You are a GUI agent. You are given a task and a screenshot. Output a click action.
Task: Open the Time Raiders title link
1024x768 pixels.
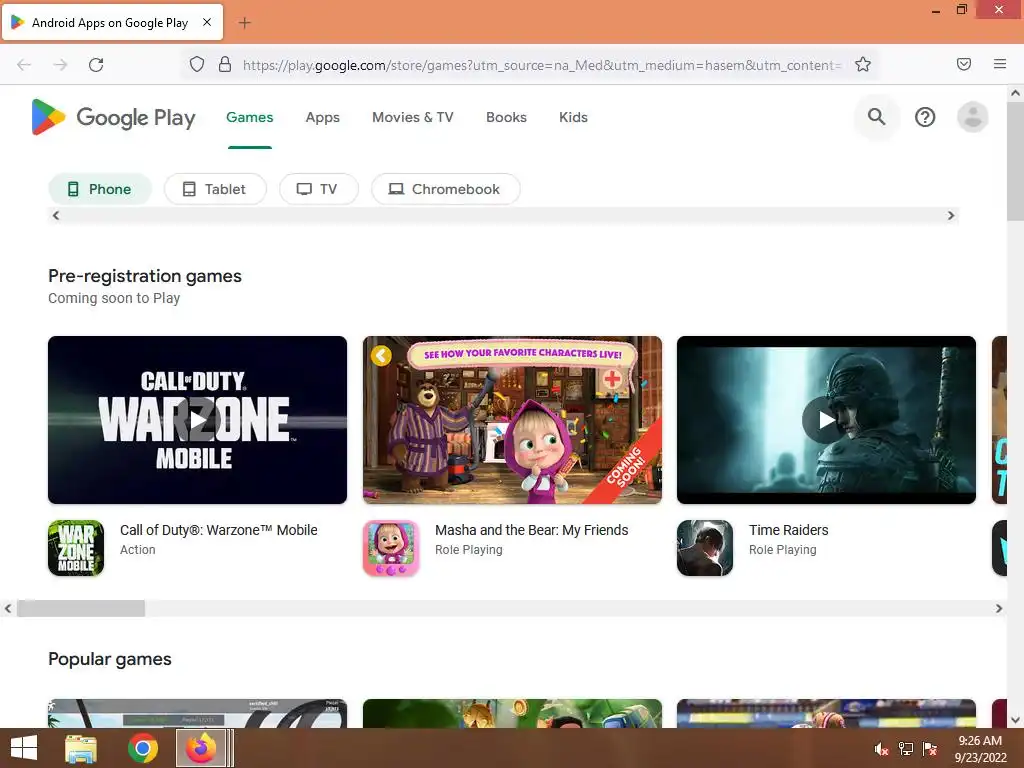pyautogui.click(x=788, y=530)
